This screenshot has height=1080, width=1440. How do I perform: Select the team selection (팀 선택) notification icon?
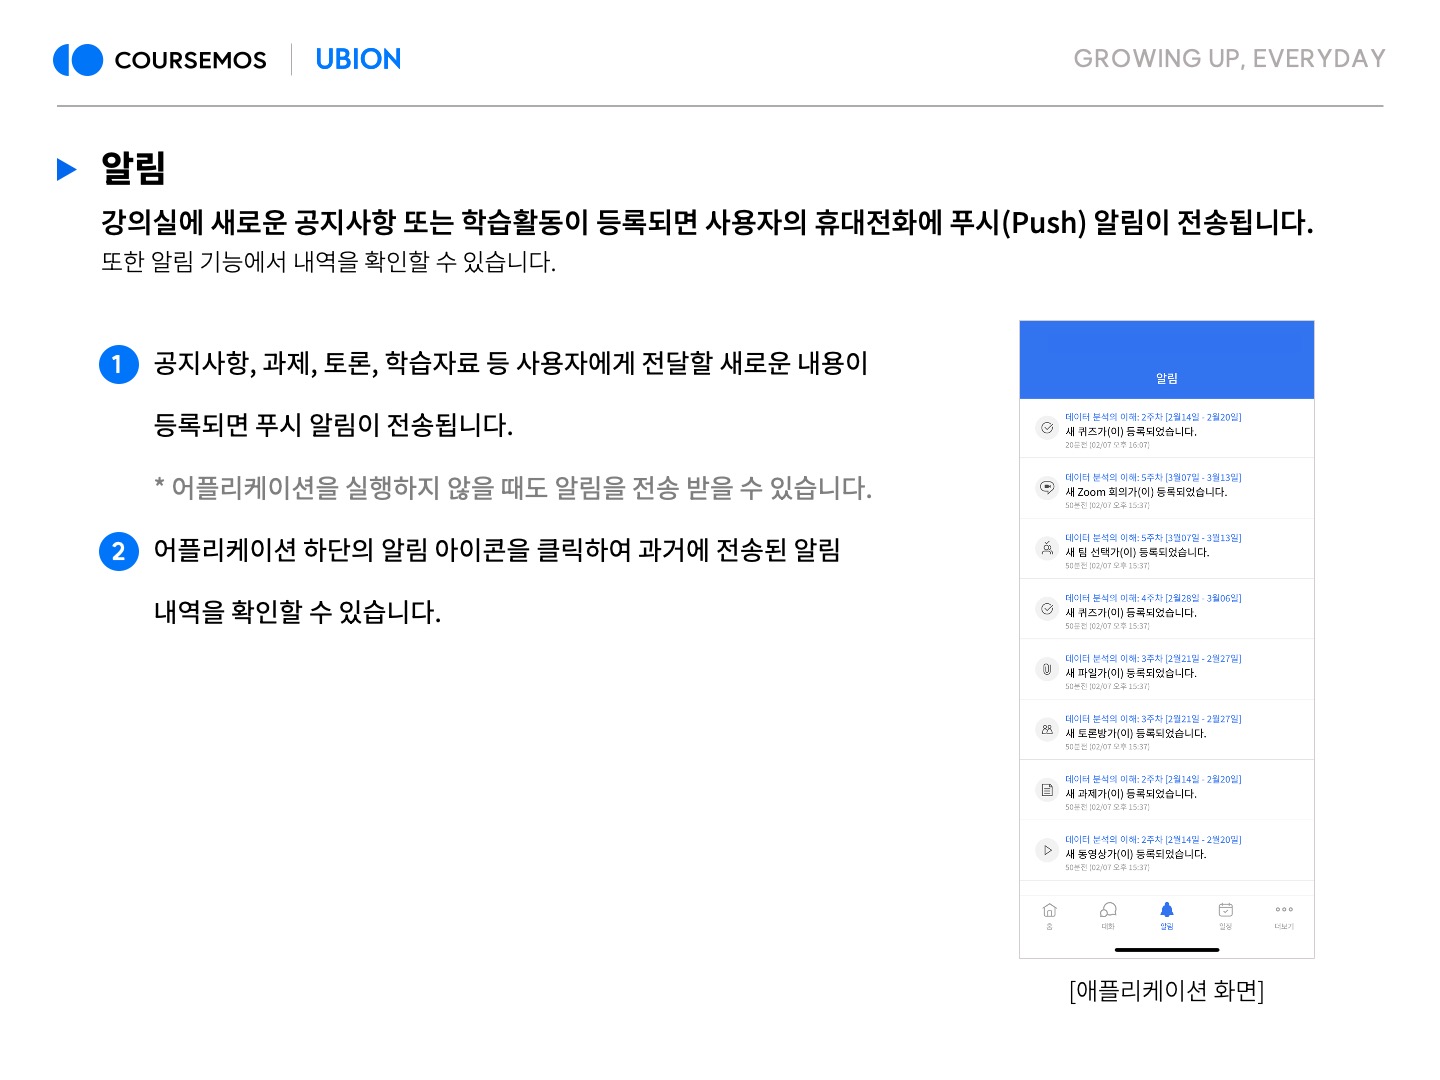[1046, 548]
